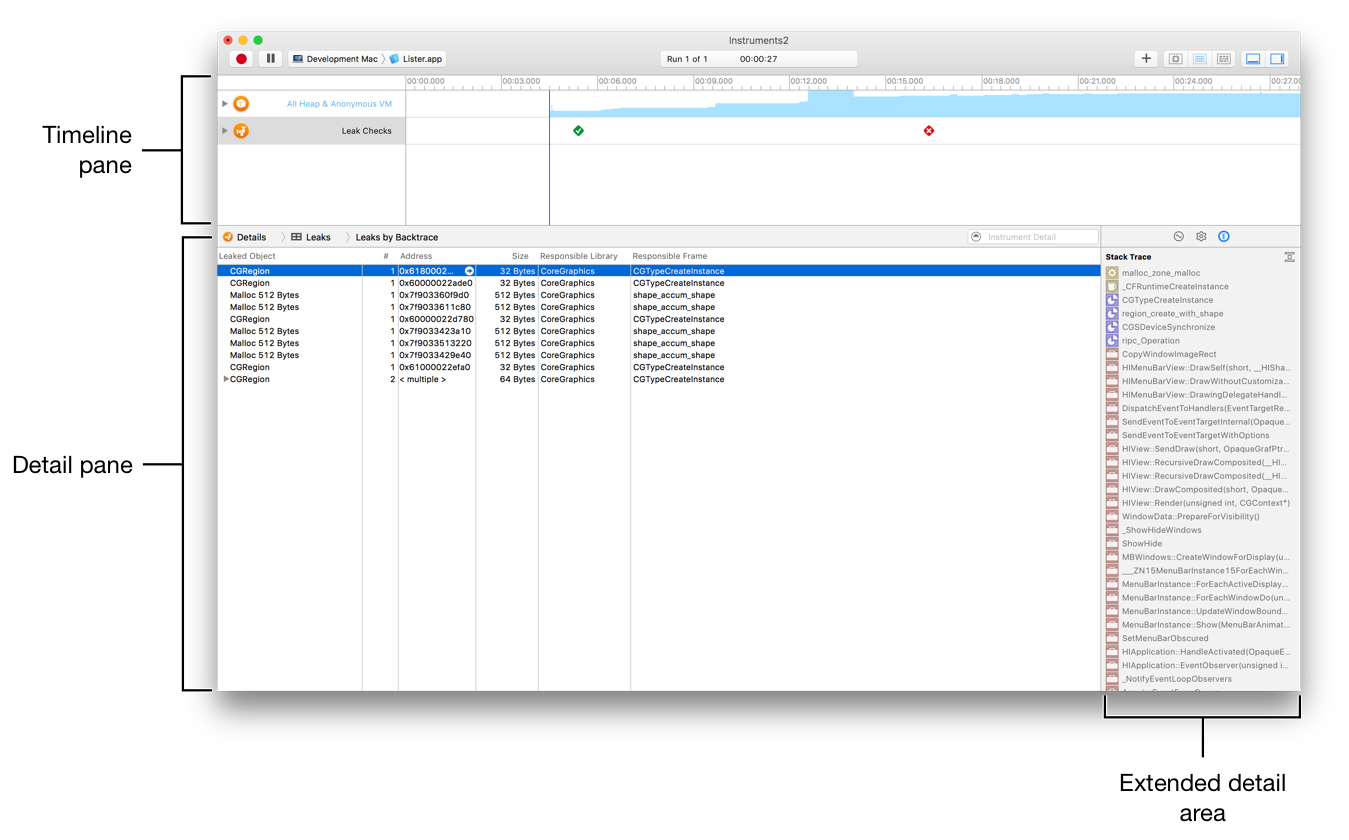Open the Leaks detail type menu
The image size is (1349, 840).
pos(311,237)
